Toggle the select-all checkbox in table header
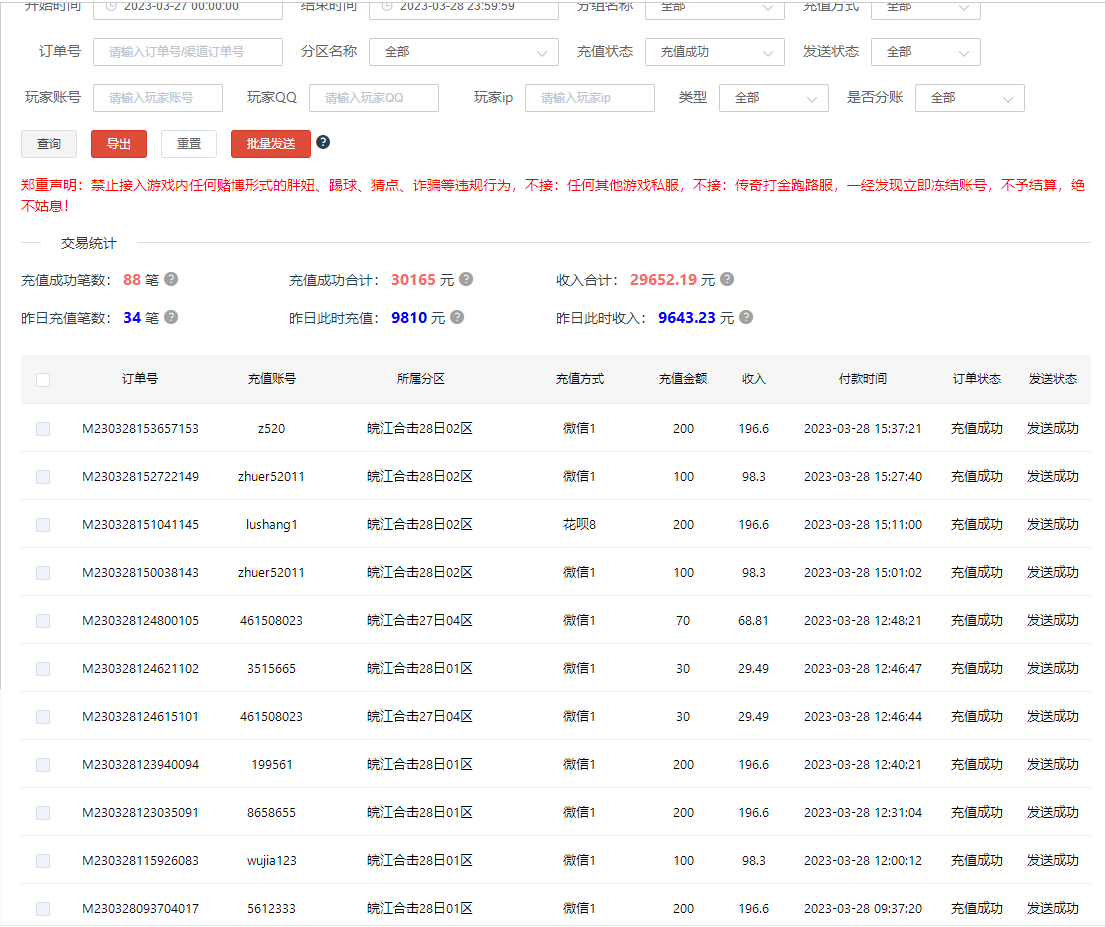This screenshot has width=1105, height=927. [43, 380]
